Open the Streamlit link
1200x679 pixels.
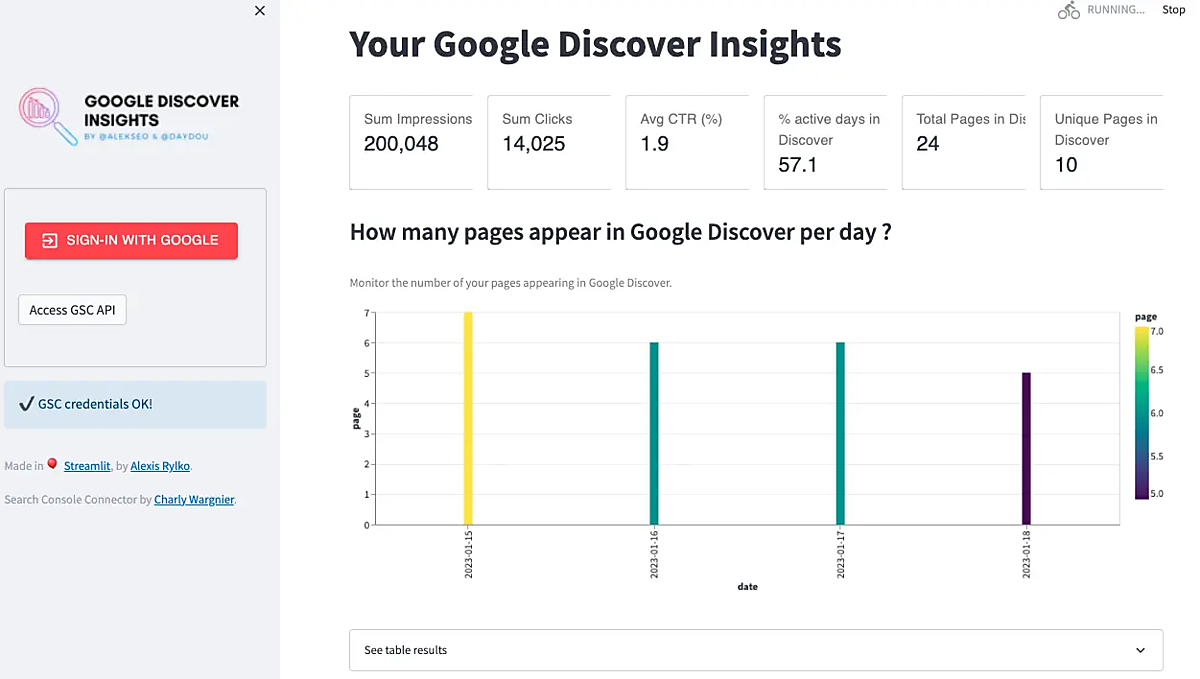click(87, 466)
